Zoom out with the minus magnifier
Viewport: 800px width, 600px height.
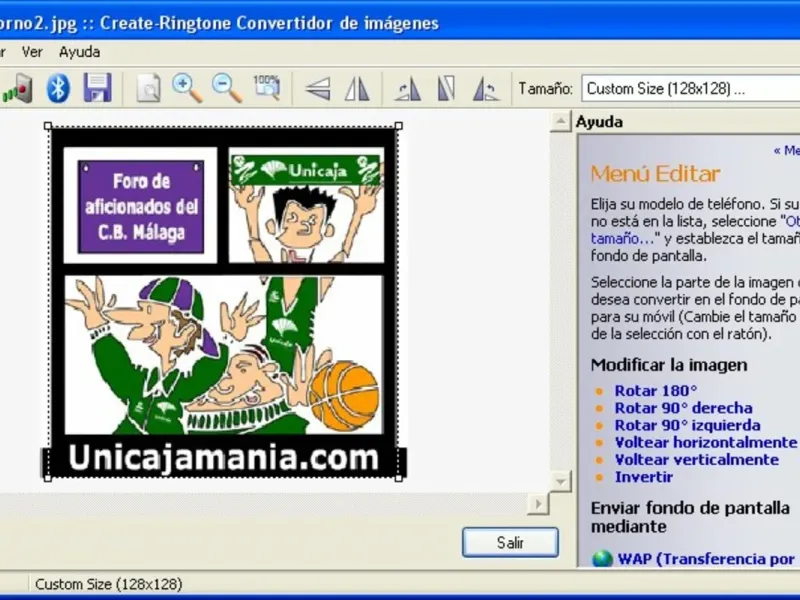tap(227, 88)
